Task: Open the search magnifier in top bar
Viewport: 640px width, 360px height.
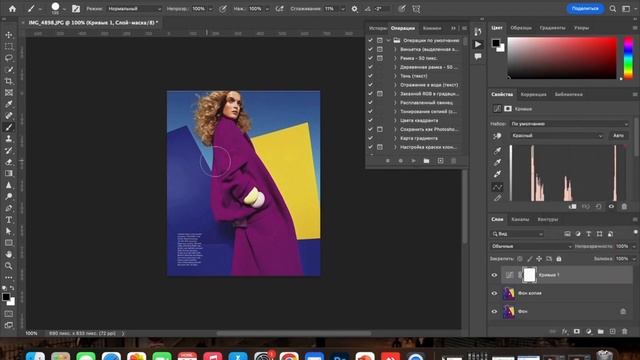Action: [x=613, y=9]
